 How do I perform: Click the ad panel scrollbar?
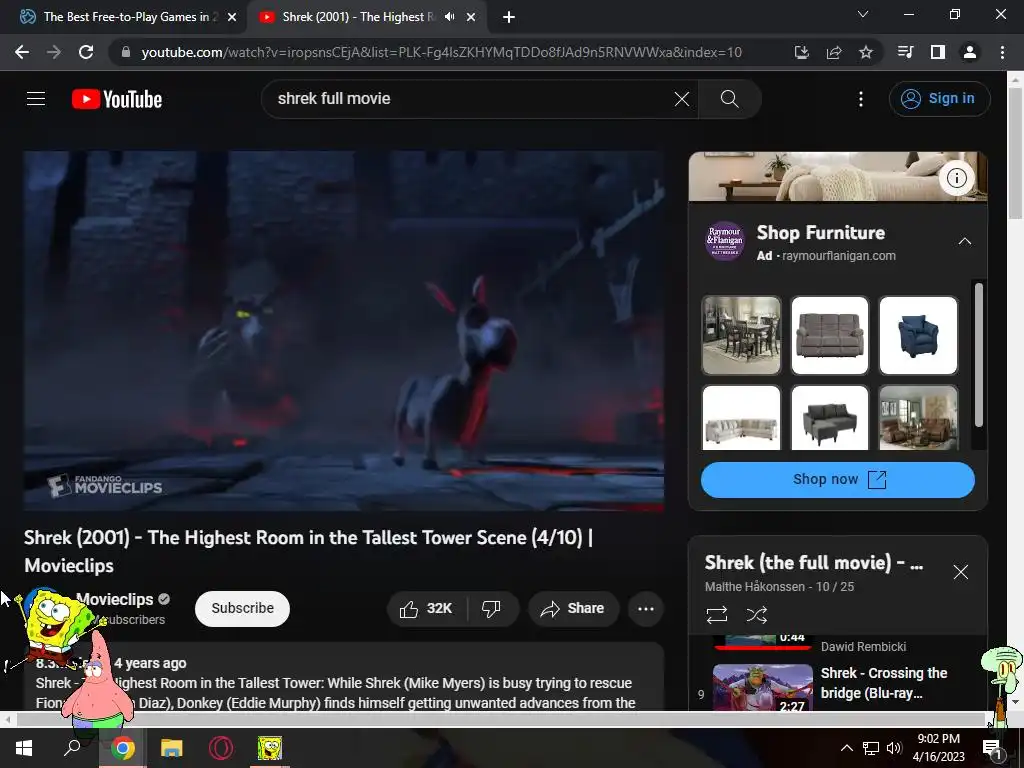coord(978,355)
